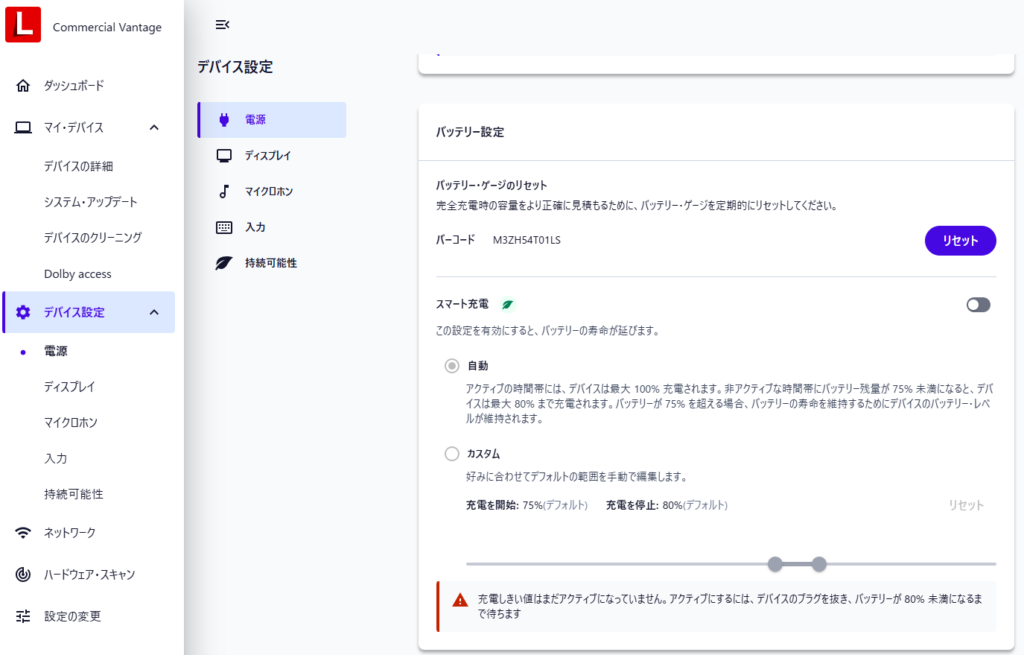Click the 設定の変更 sliders icon
Viewport: 1024px width, 655px height.
(x=23, y=616)
